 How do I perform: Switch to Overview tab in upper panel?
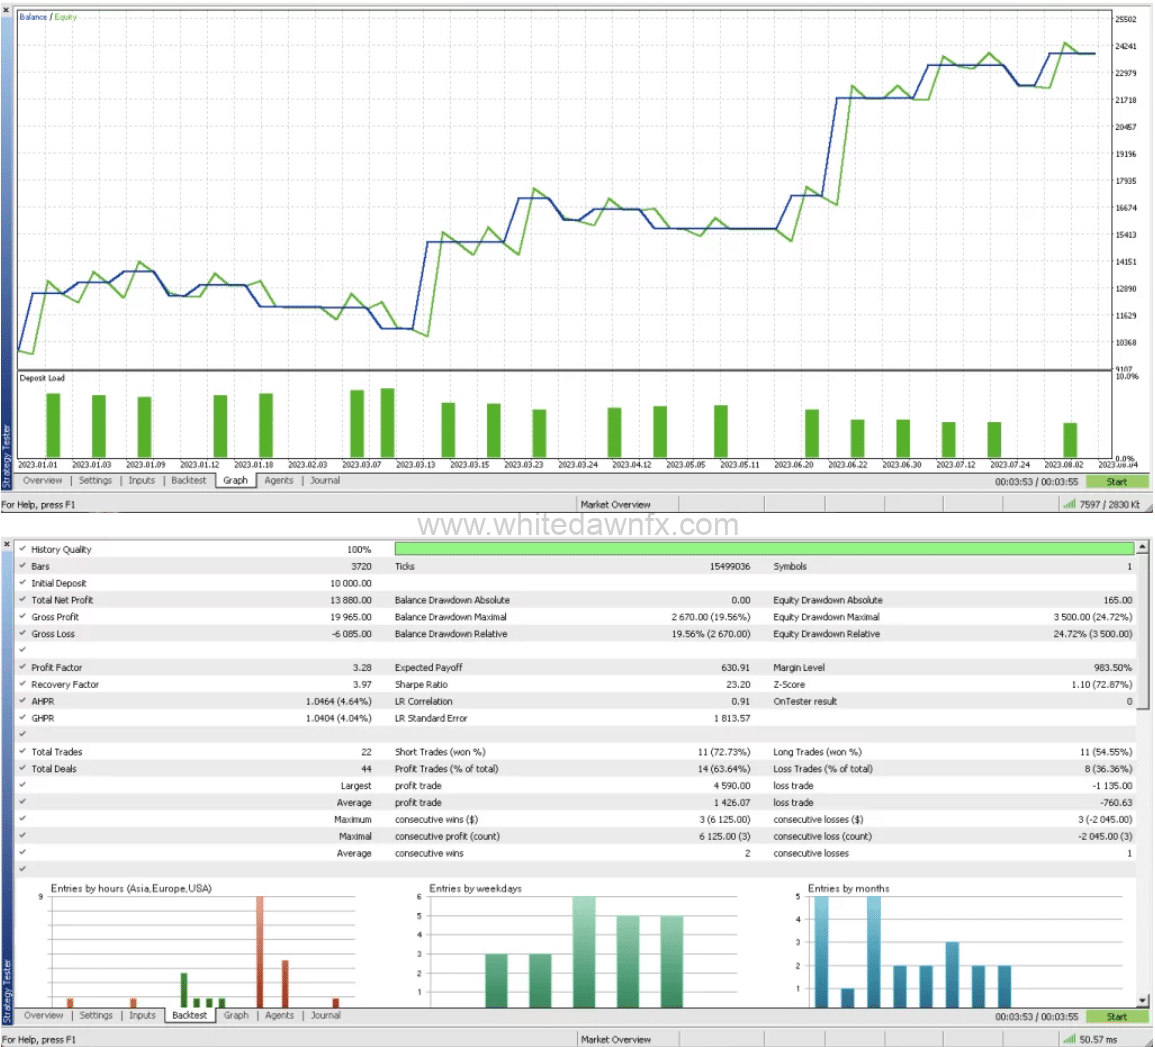43,481
